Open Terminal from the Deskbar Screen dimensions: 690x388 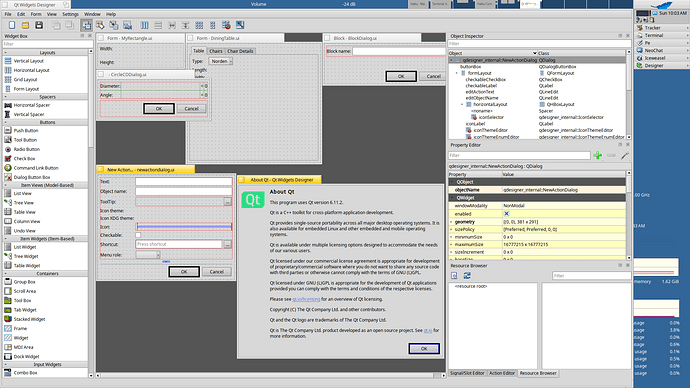(654, 35)
